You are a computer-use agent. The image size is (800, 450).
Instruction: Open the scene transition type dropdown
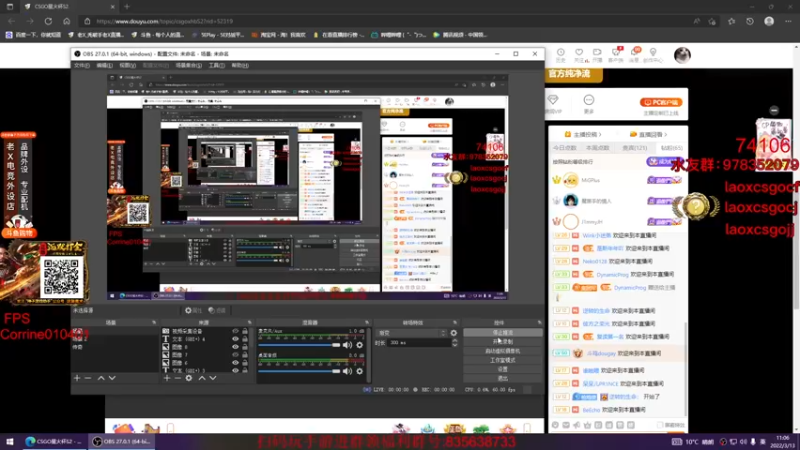coord(411,333)
